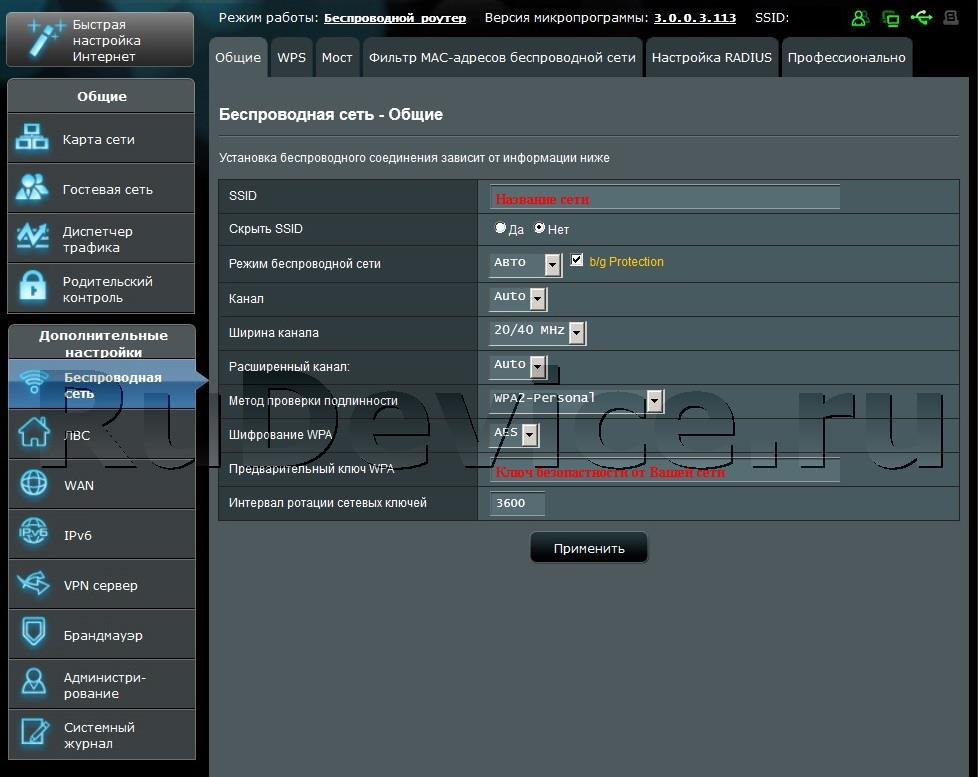Click the system log notepad icon

34,732
